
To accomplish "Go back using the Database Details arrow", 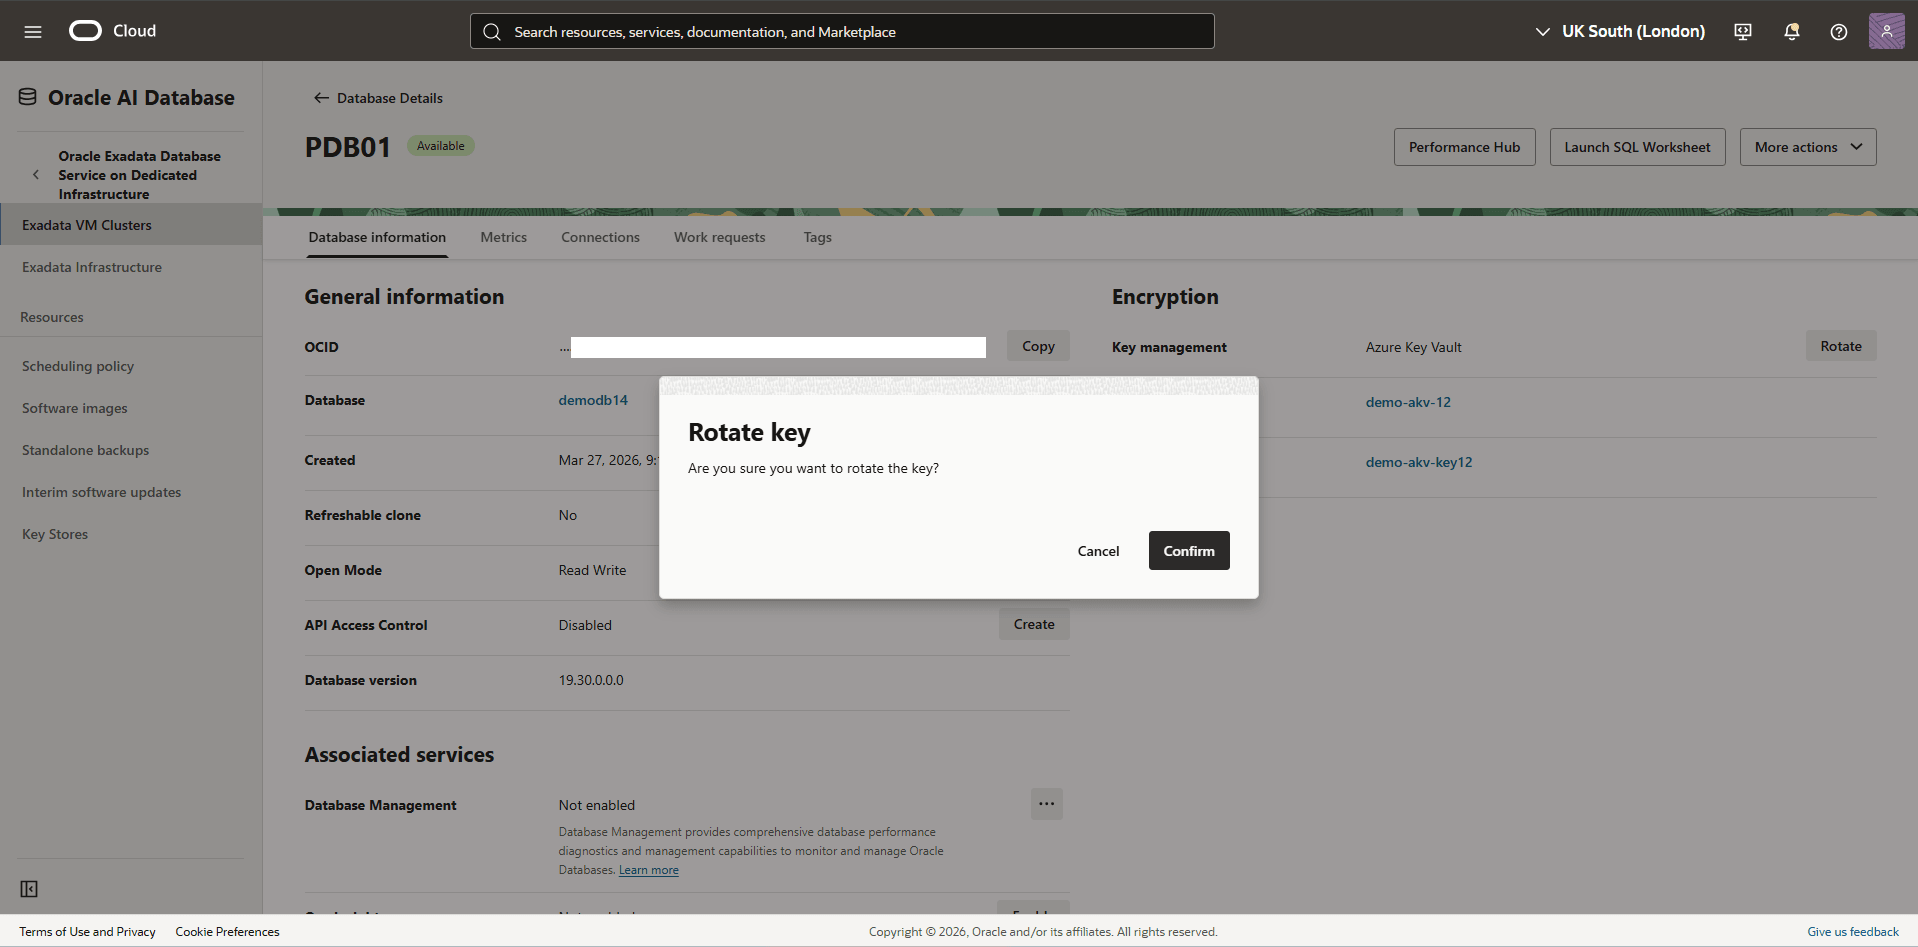I will 321,97.
